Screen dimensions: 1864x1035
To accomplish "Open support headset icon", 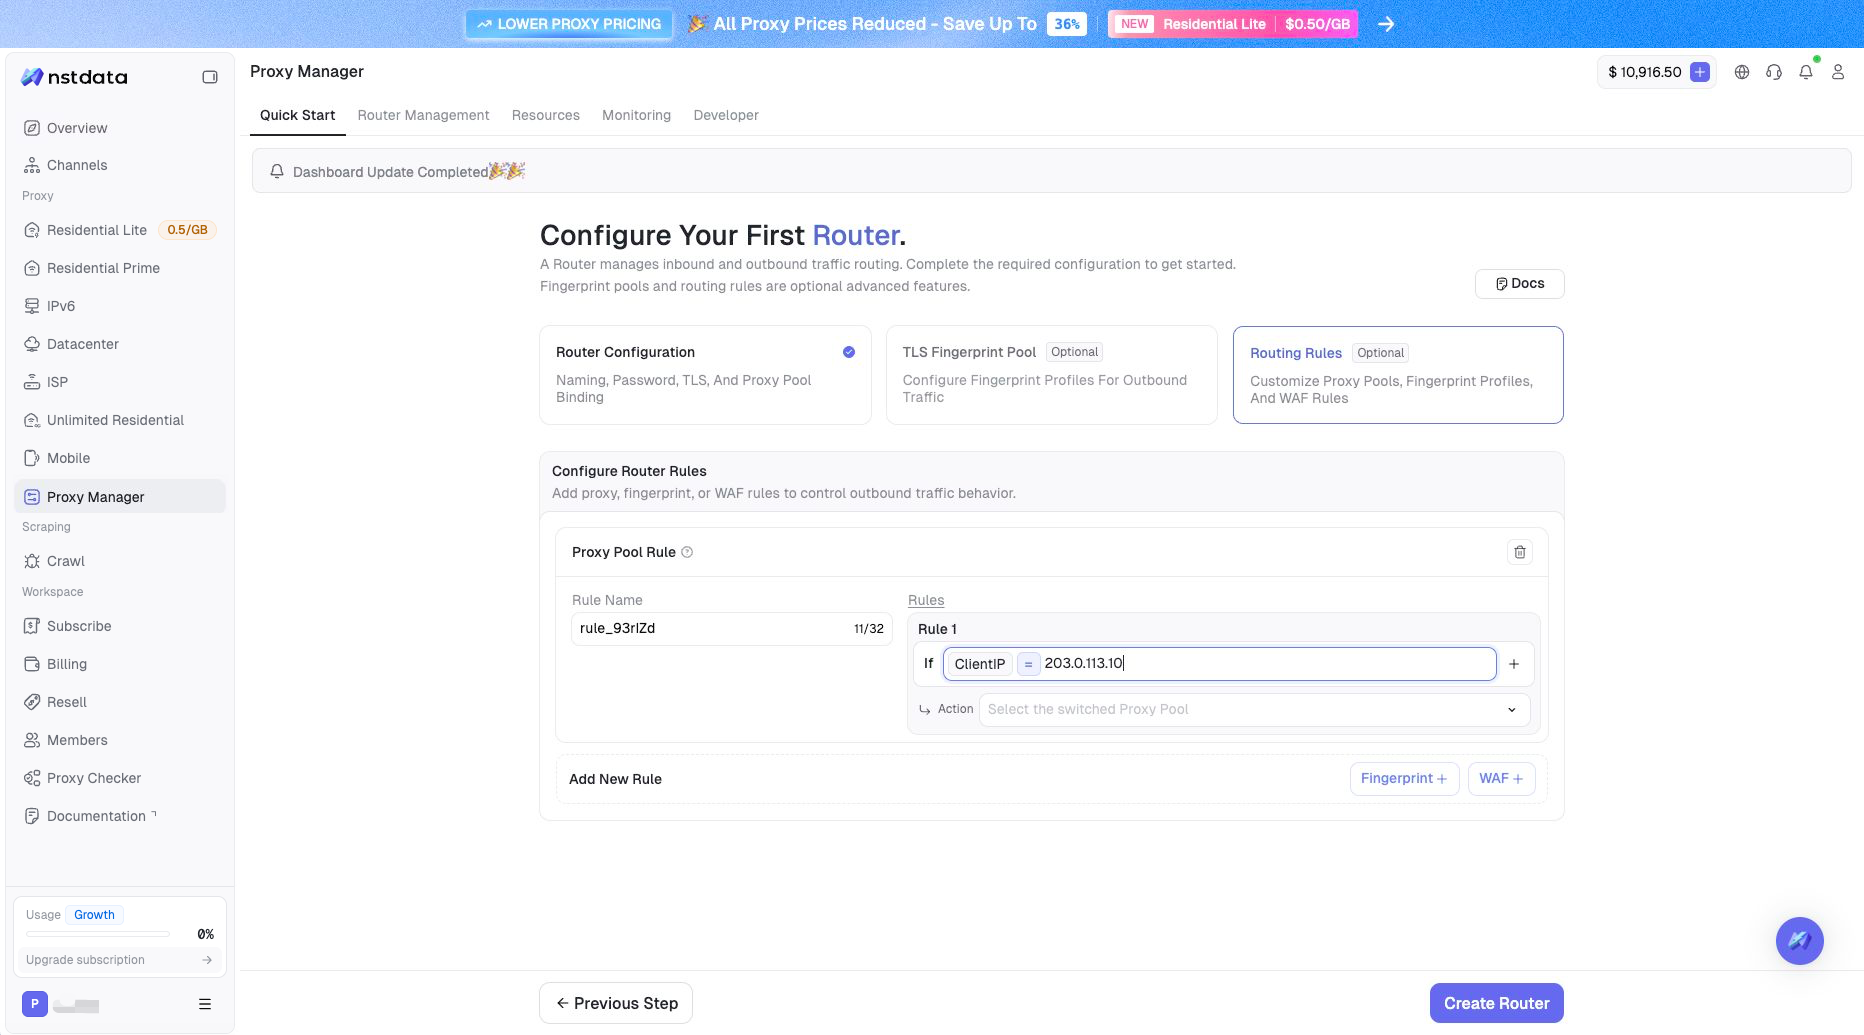I will point(1774,72).
